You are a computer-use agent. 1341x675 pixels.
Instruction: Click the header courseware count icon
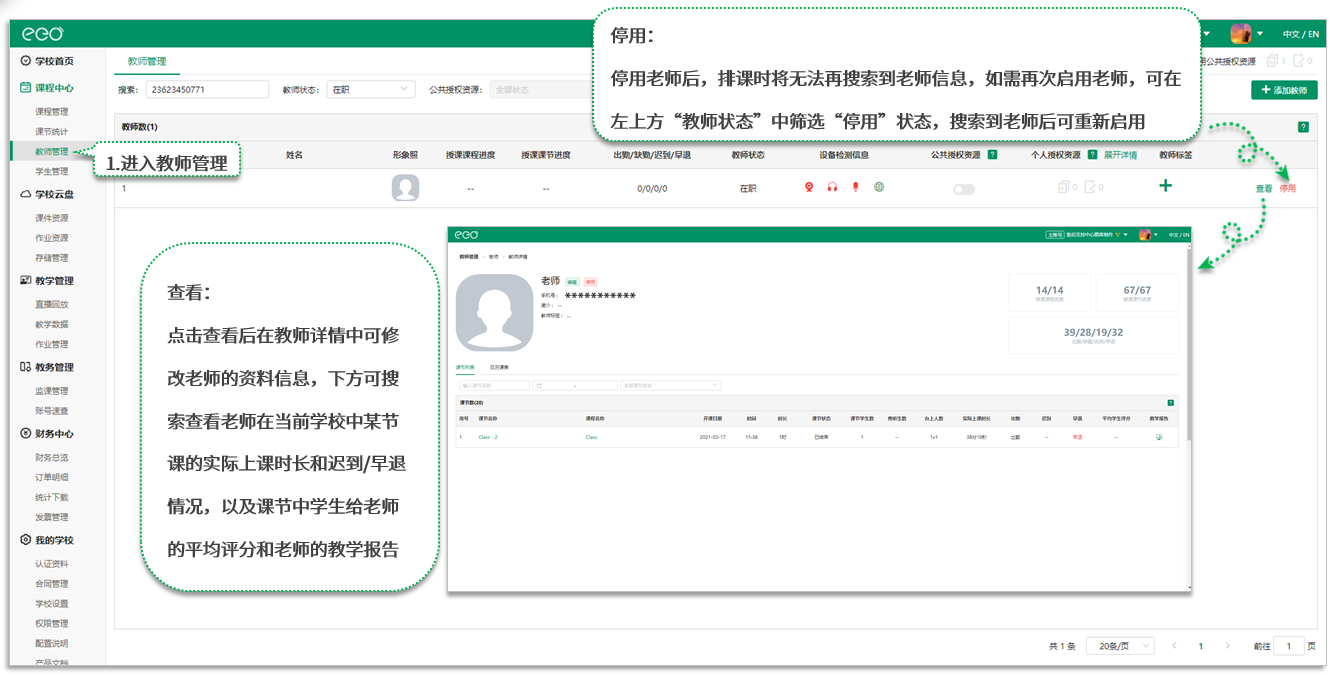pos(1275,61)
